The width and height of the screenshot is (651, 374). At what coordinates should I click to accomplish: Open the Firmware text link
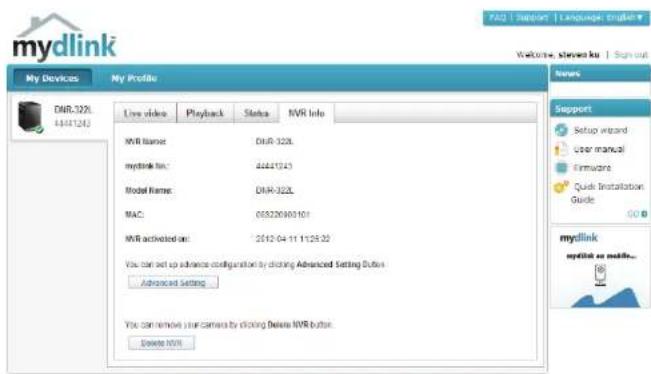(592, 168)
